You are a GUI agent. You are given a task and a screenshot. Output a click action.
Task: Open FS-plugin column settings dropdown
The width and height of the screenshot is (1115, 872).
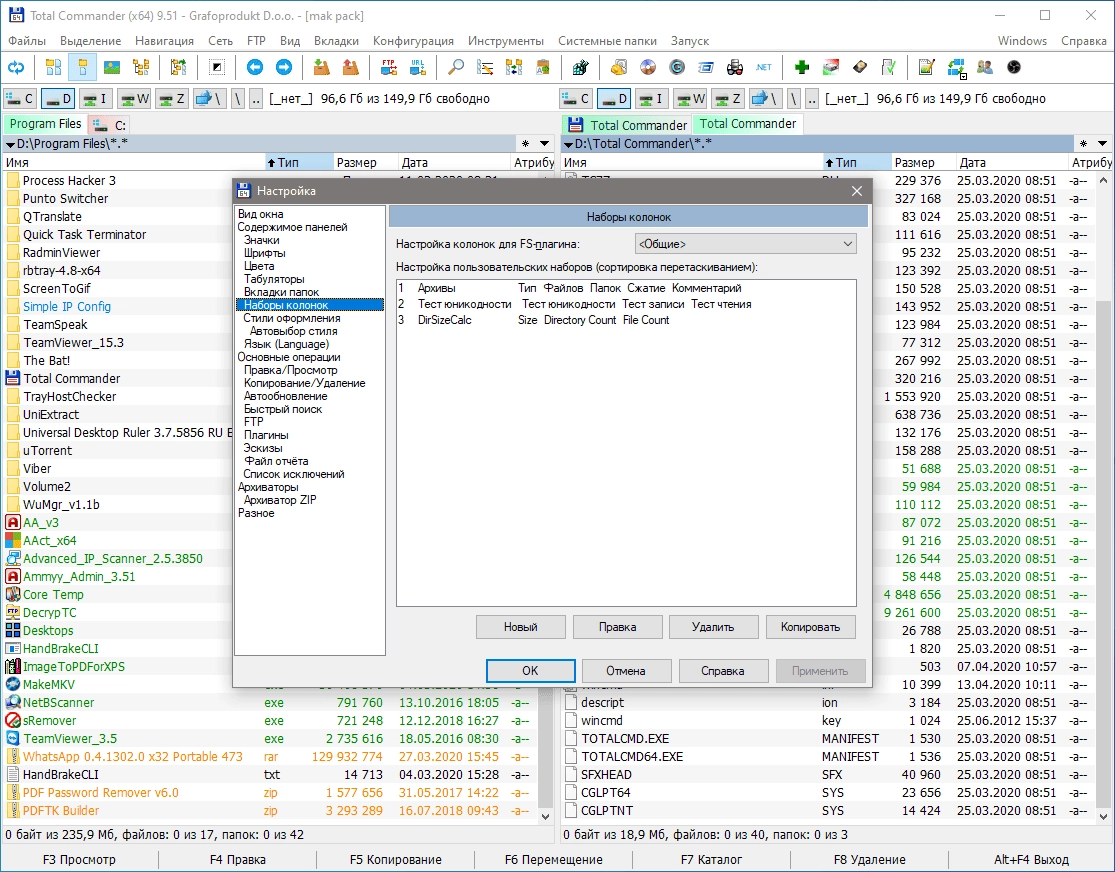745,244
